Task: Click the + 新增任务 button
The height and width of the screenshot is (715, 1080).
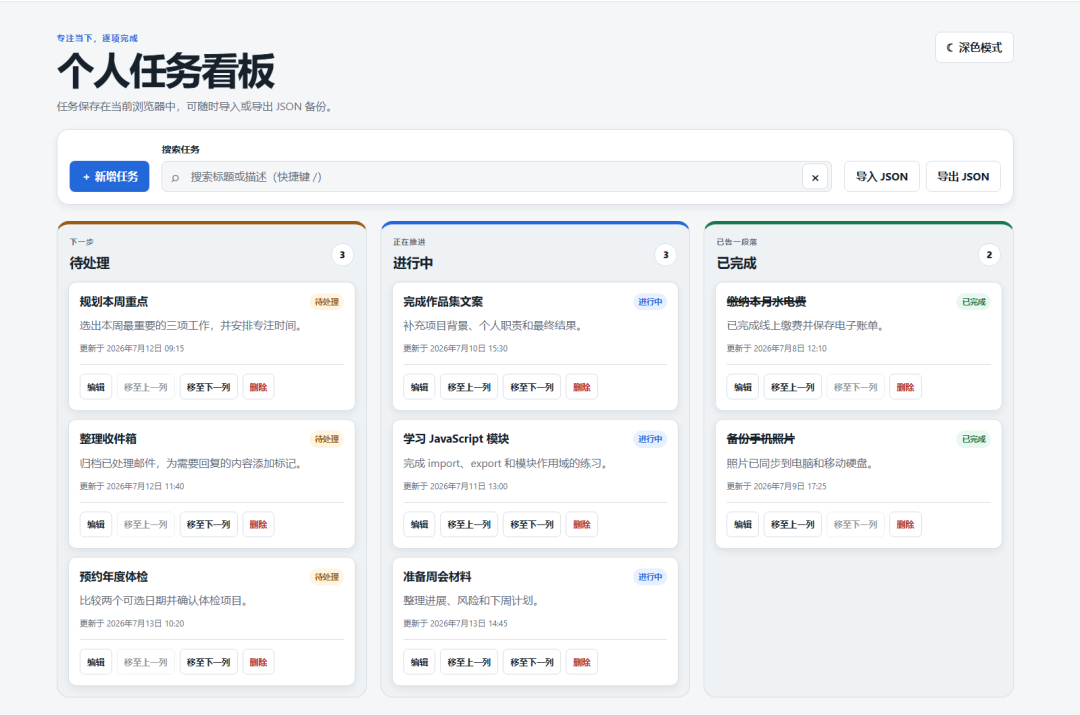Action: point(110,176)
